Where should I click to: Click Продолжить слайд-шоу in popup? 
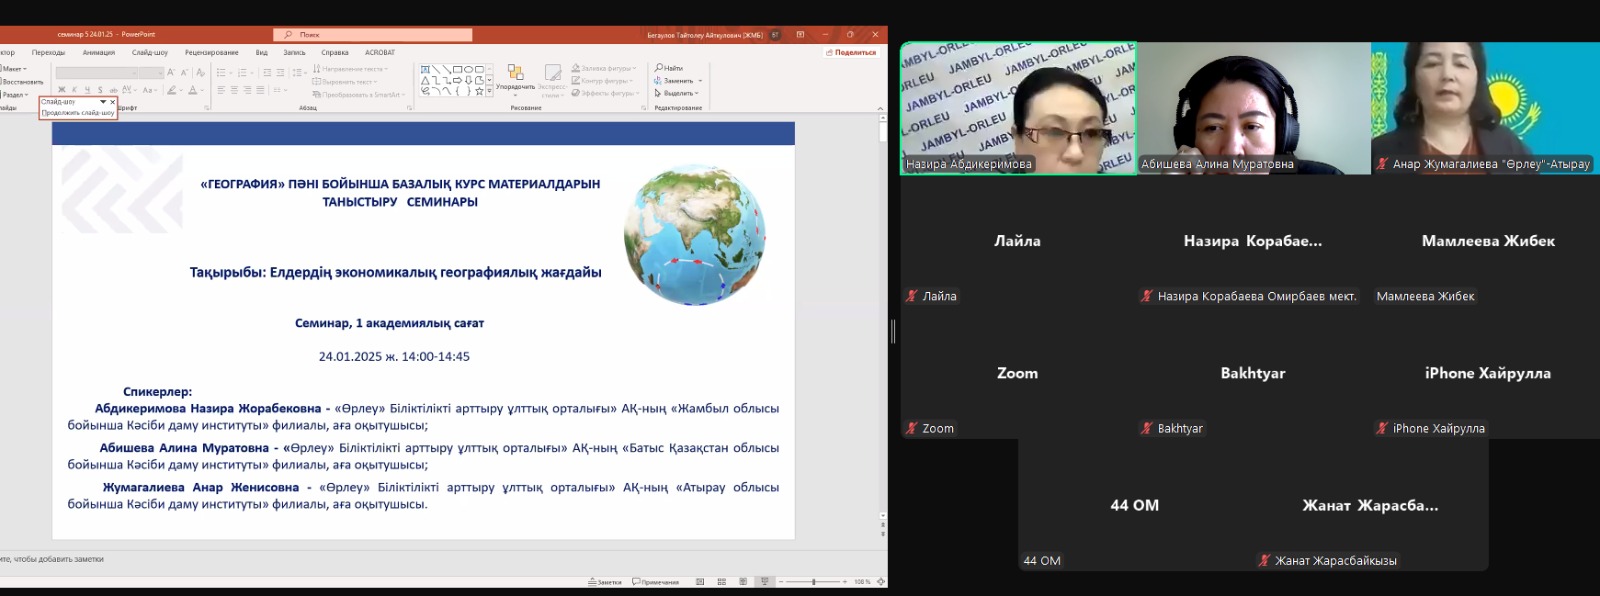(x=78, y=113)
